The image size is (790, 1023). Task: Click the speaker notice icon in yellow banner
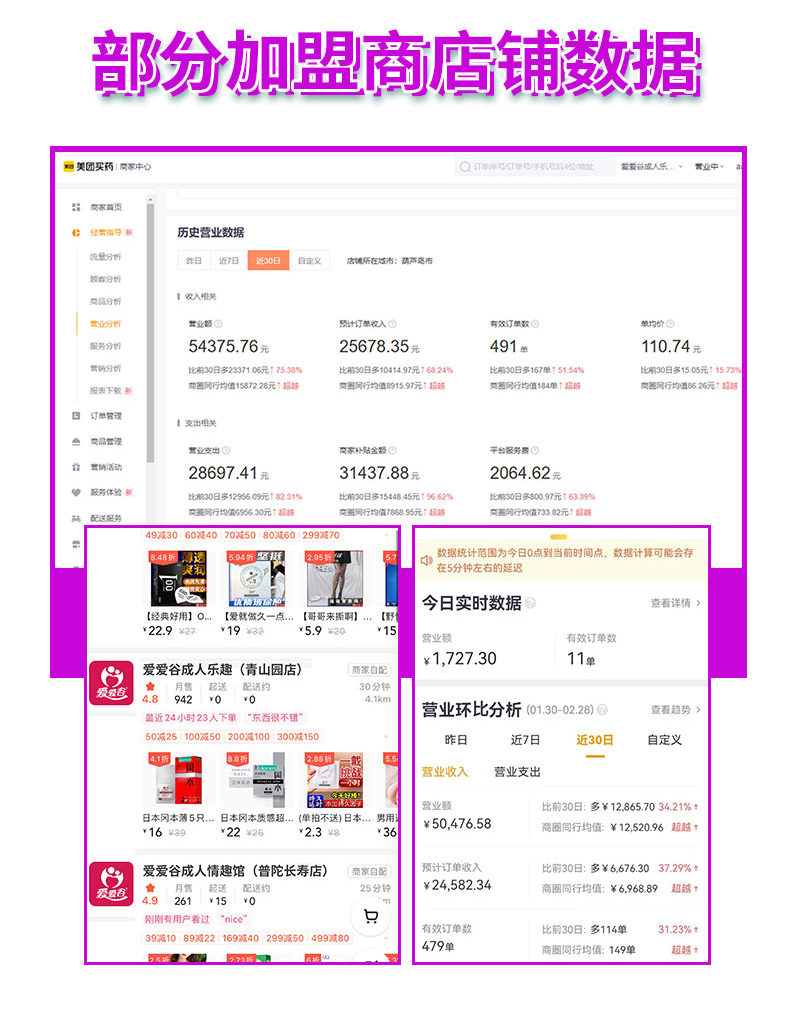pos(427,560)
